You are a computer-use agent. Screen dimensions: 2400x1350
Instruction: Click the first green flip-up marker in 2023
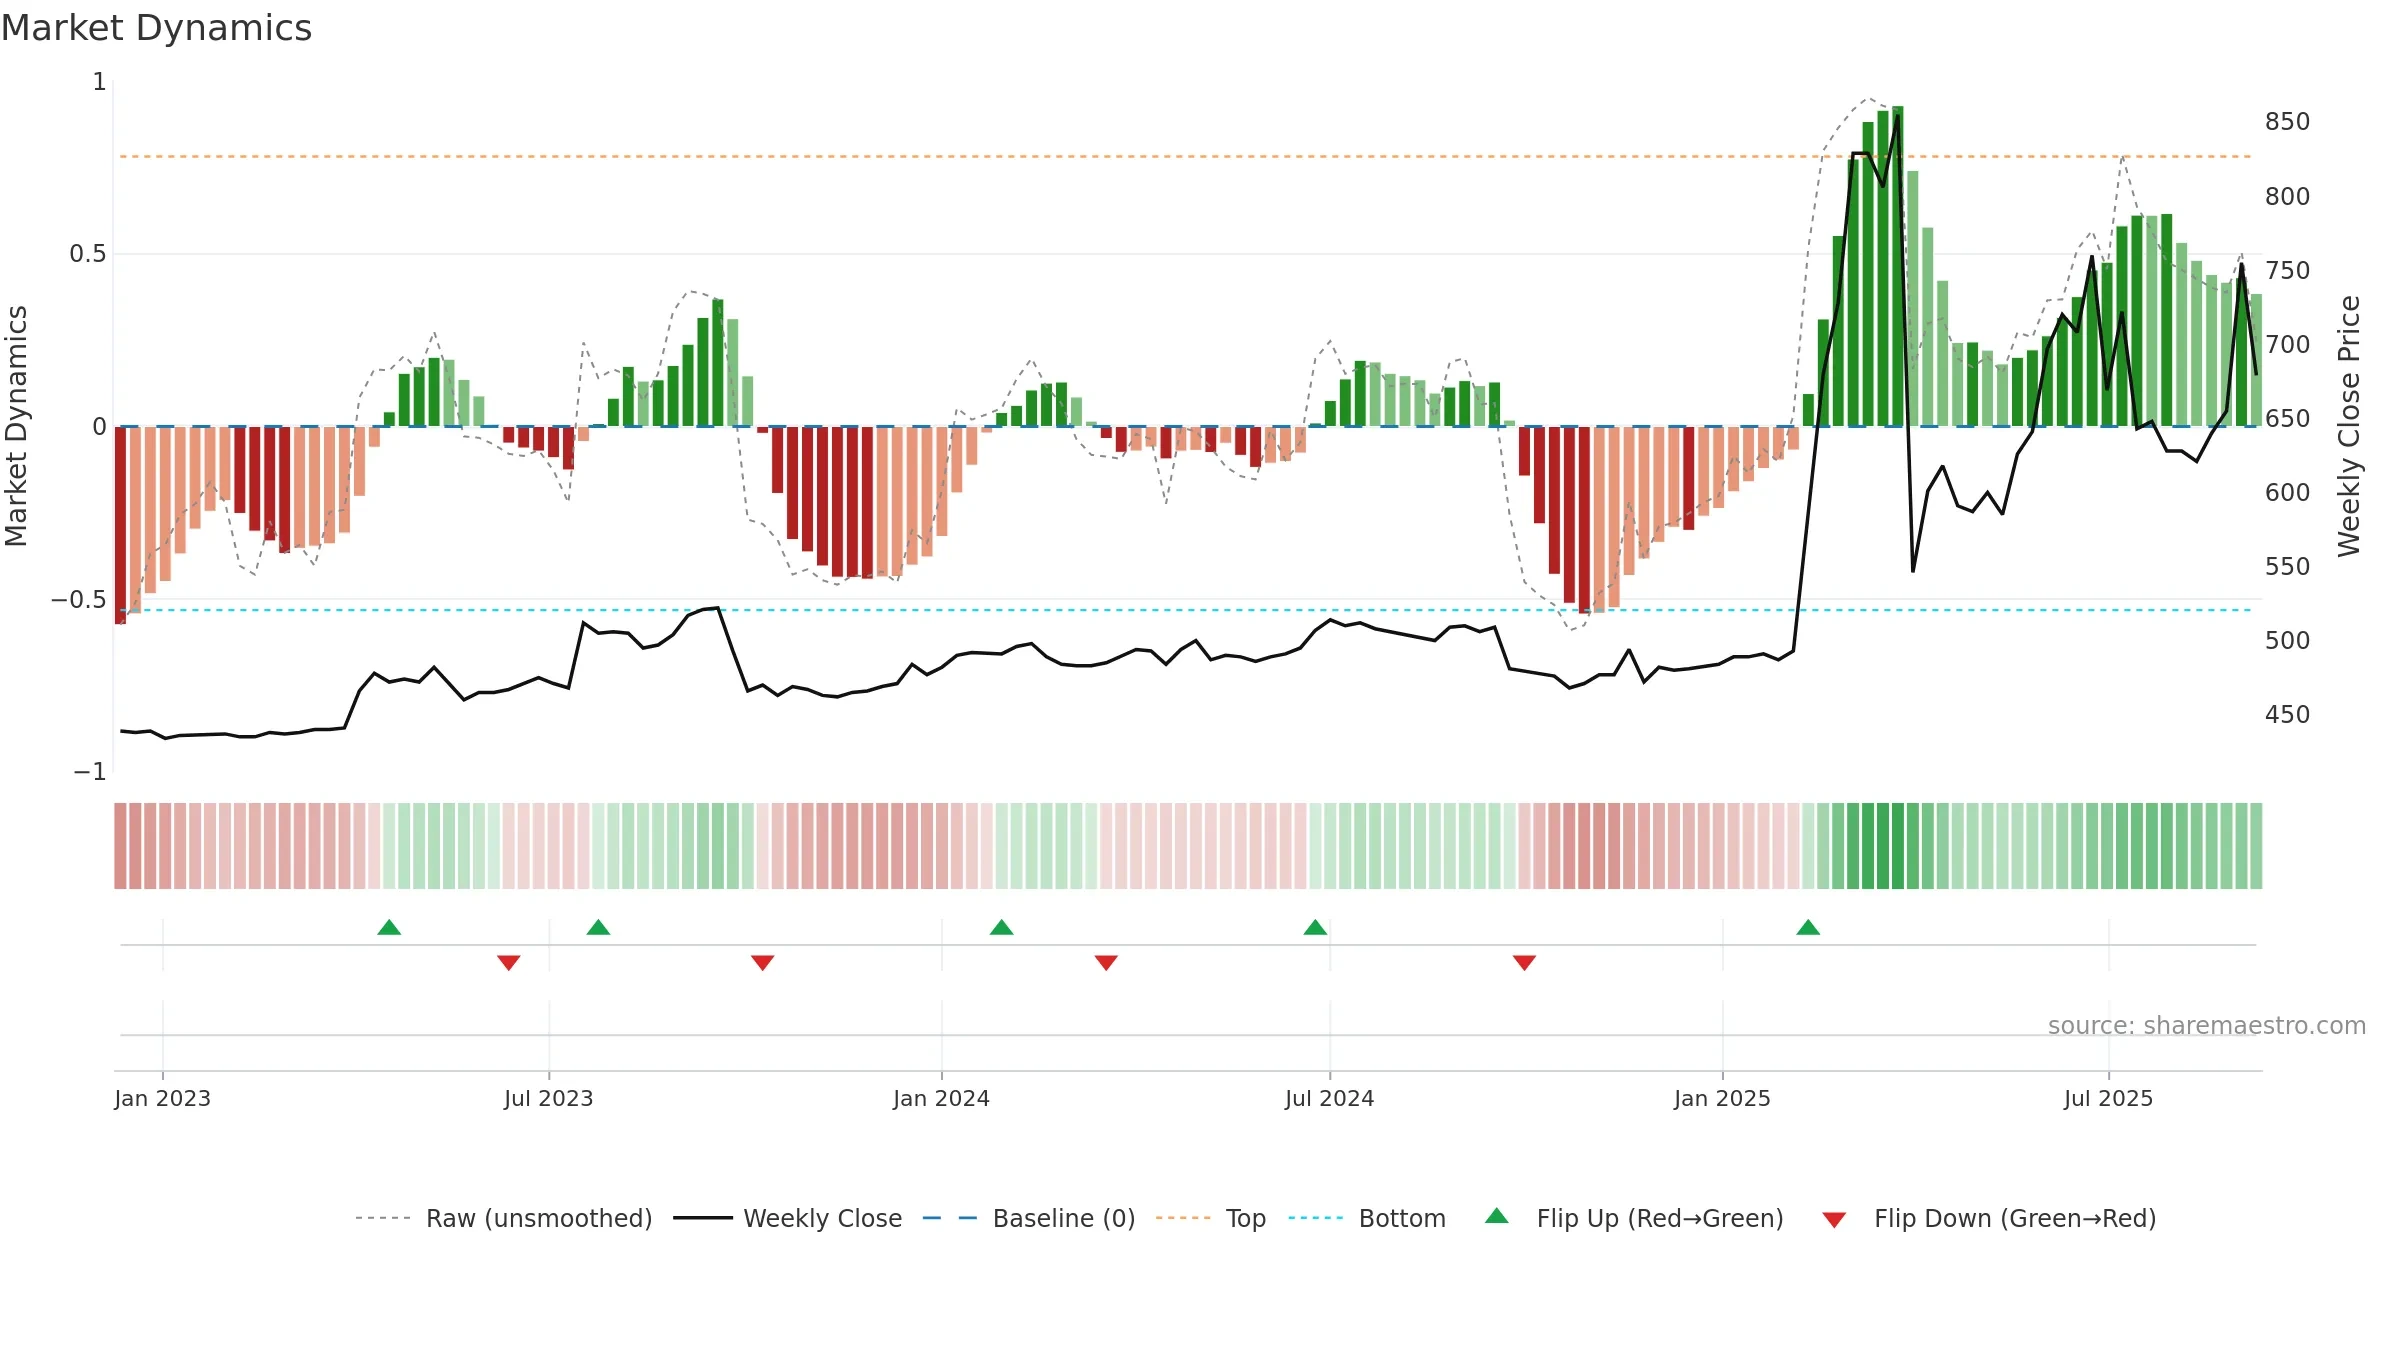[x=389, y=927]
